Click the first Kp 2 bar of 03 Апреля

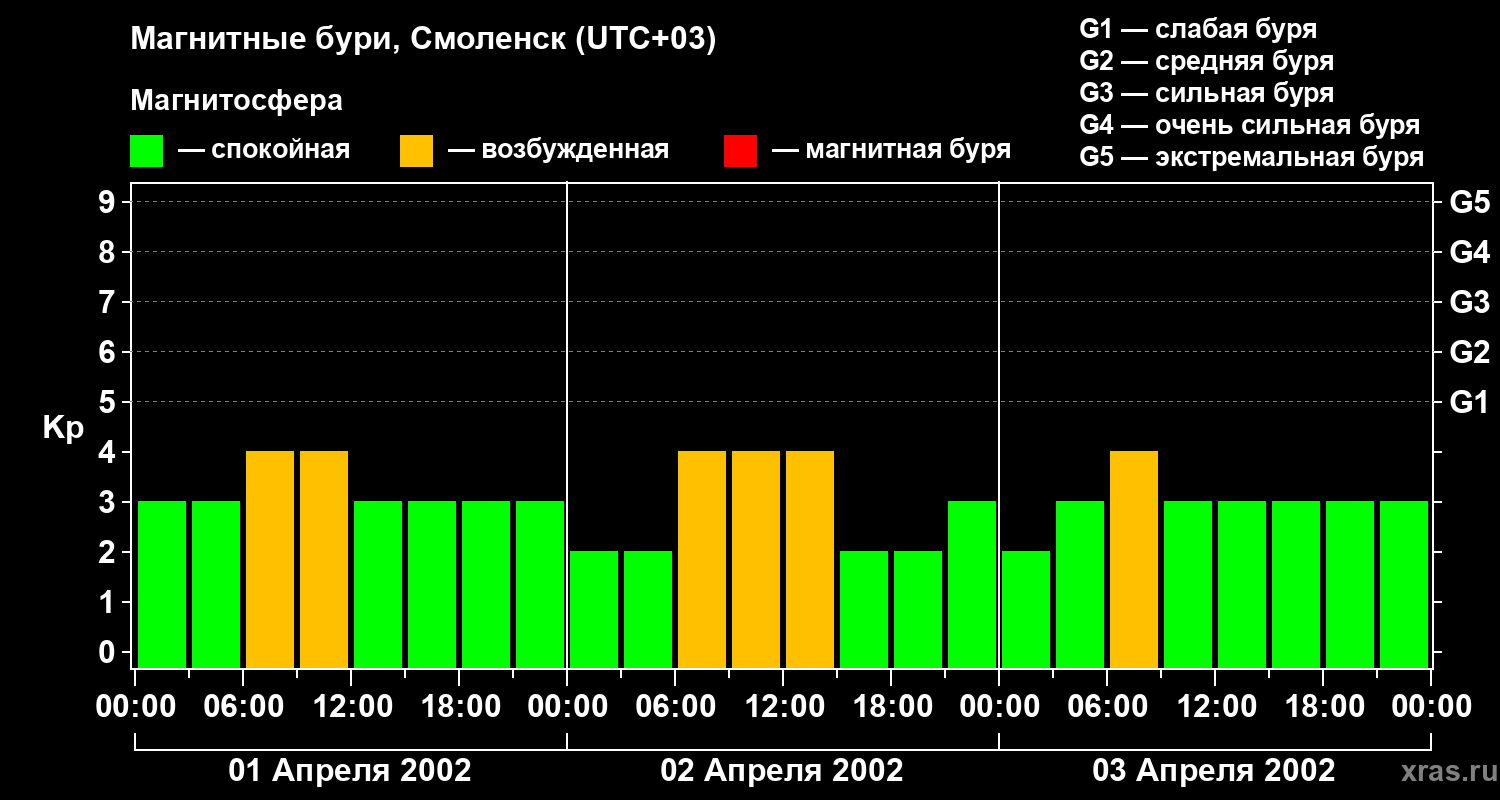1026,609
